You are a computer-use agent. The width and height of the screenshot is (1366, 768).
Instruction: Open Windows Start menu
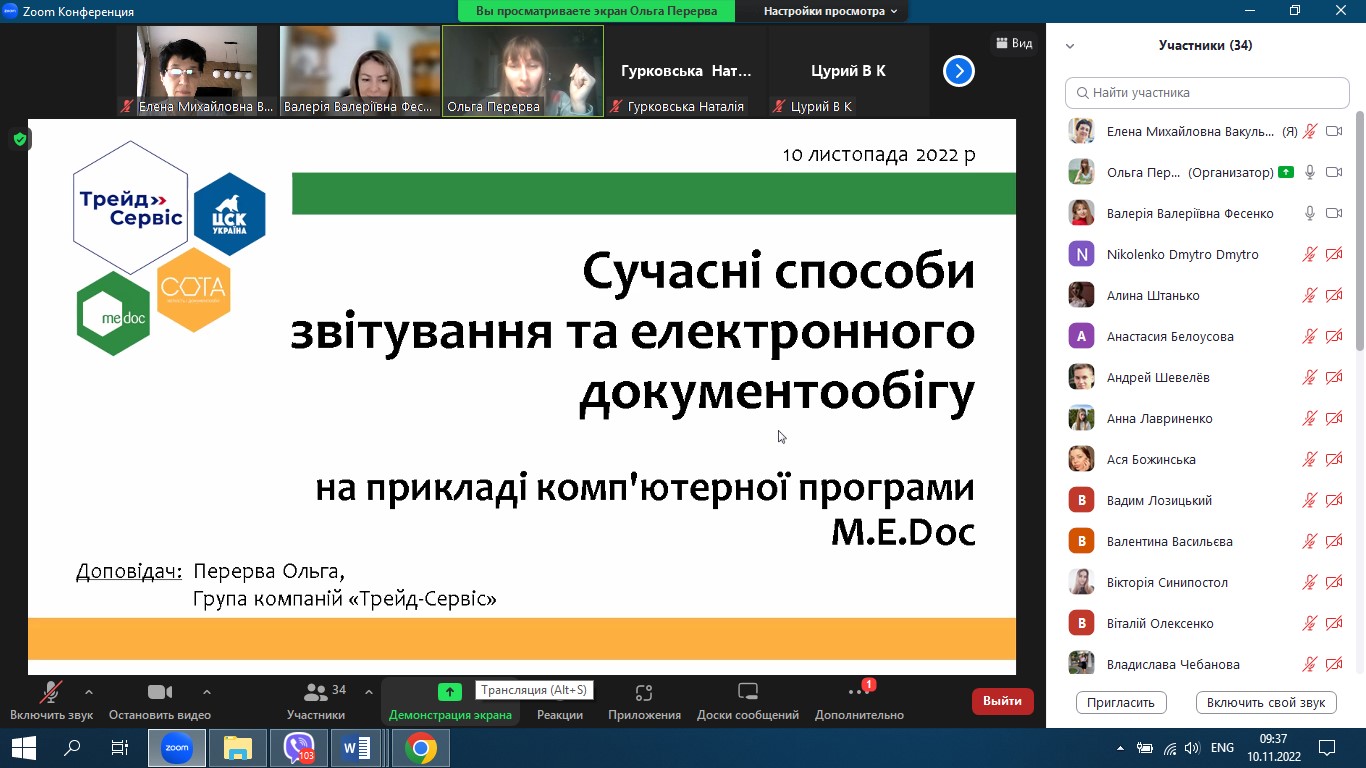tap(23, 748)
